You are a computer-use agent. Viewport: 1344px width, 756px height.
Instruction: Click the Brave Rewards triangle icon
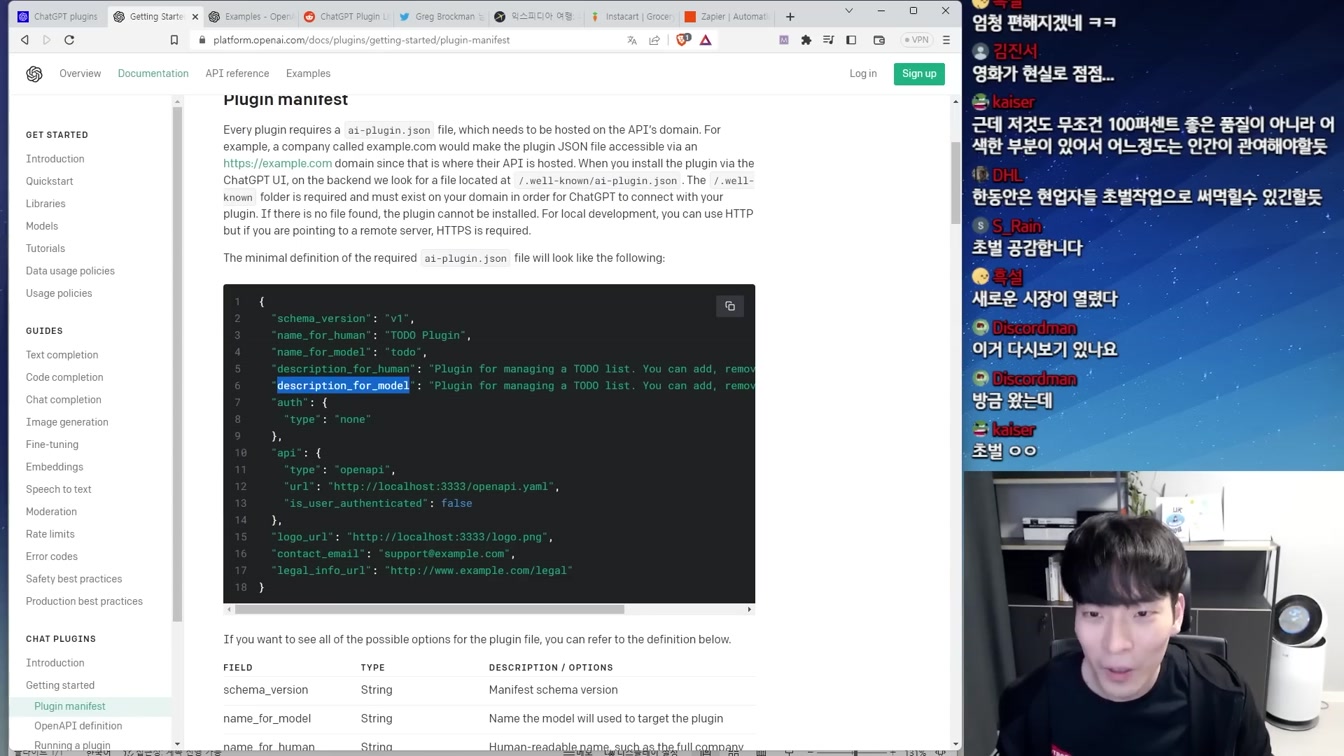[x=706, y=40]
